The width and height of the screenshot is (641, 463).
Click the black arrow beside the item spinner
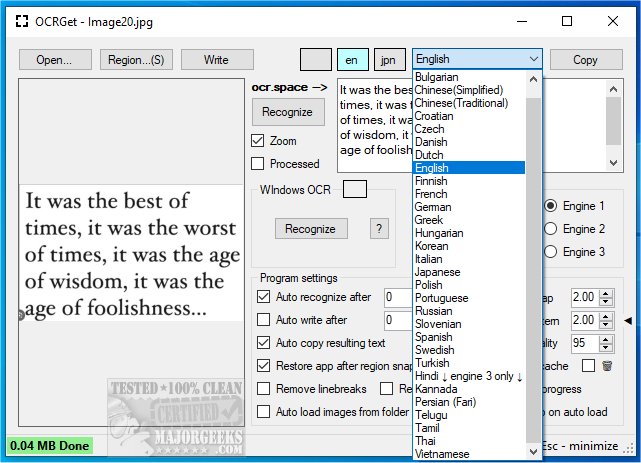point(628,321)
